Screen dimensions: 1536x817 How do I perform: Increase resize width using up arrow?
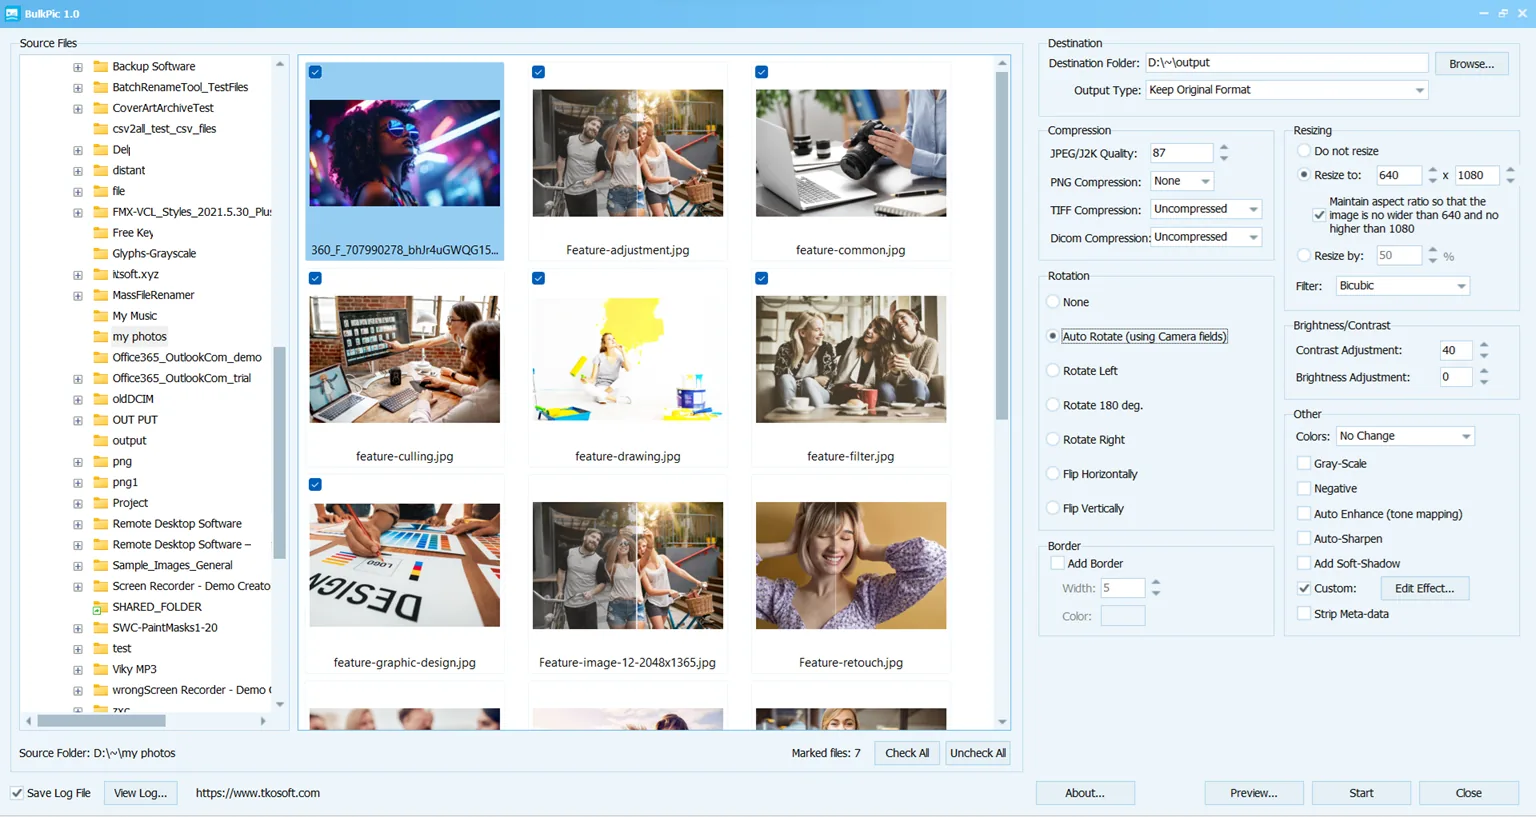[1433, 170]
